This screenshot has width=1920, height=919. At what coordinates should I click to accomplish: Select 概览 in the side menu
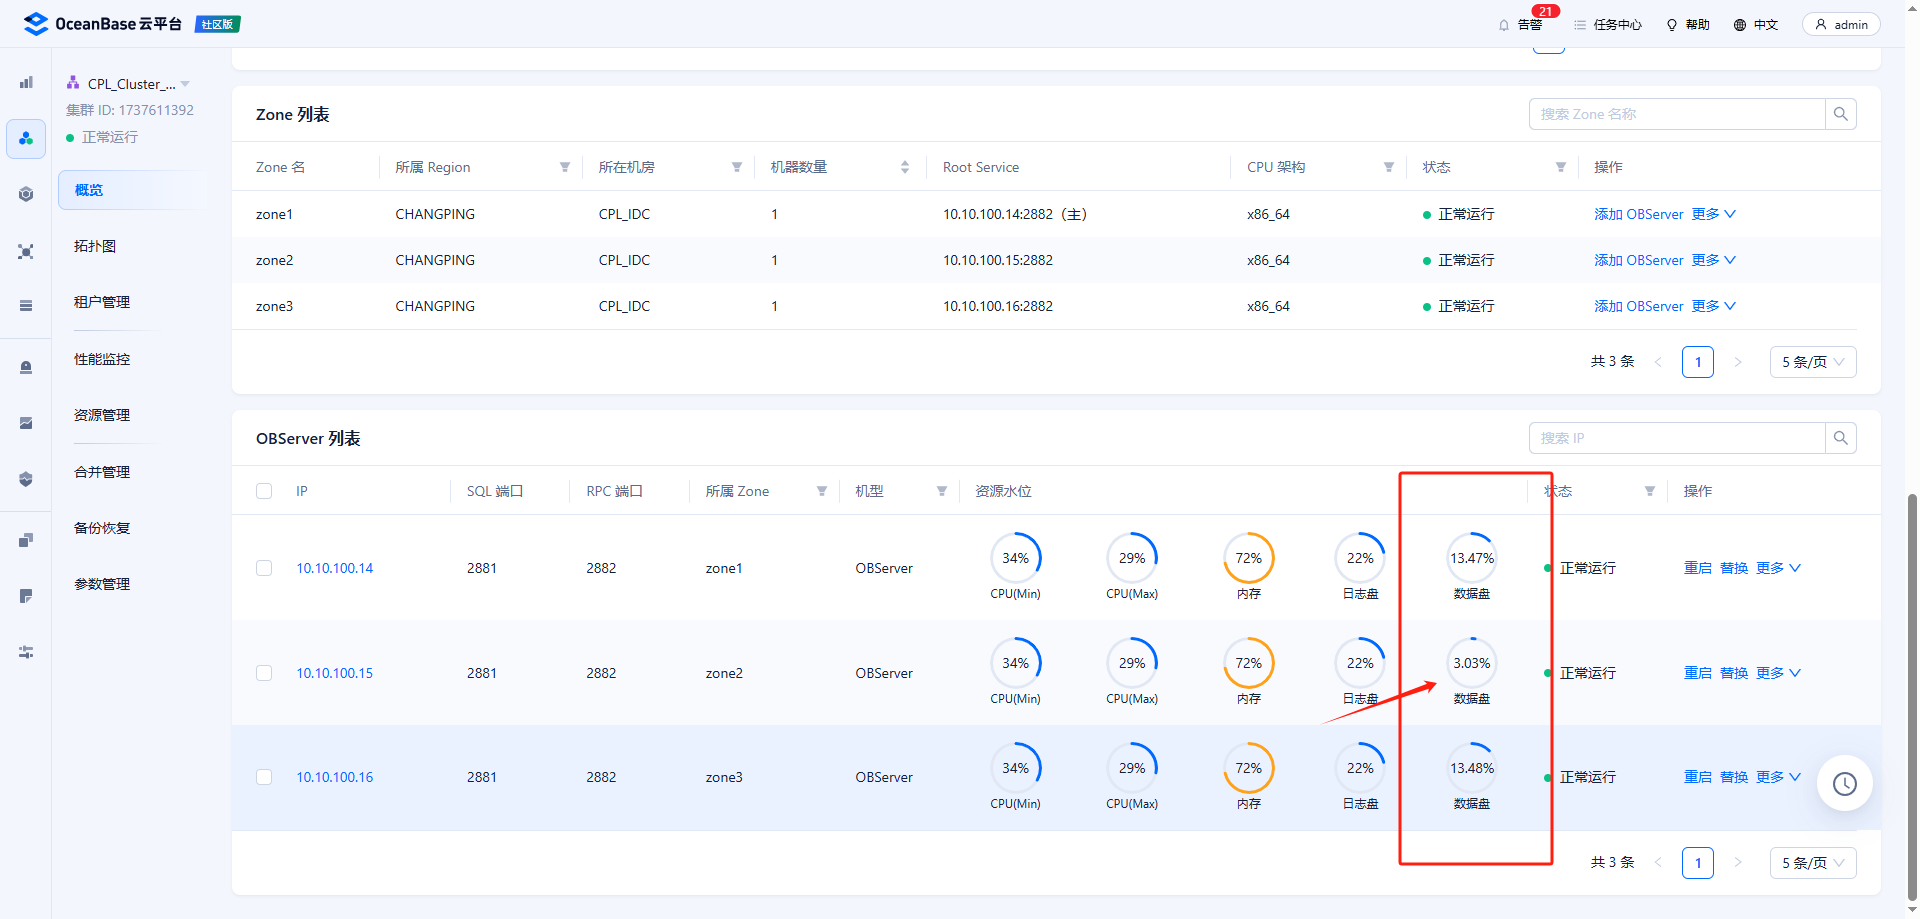[132, 190]
